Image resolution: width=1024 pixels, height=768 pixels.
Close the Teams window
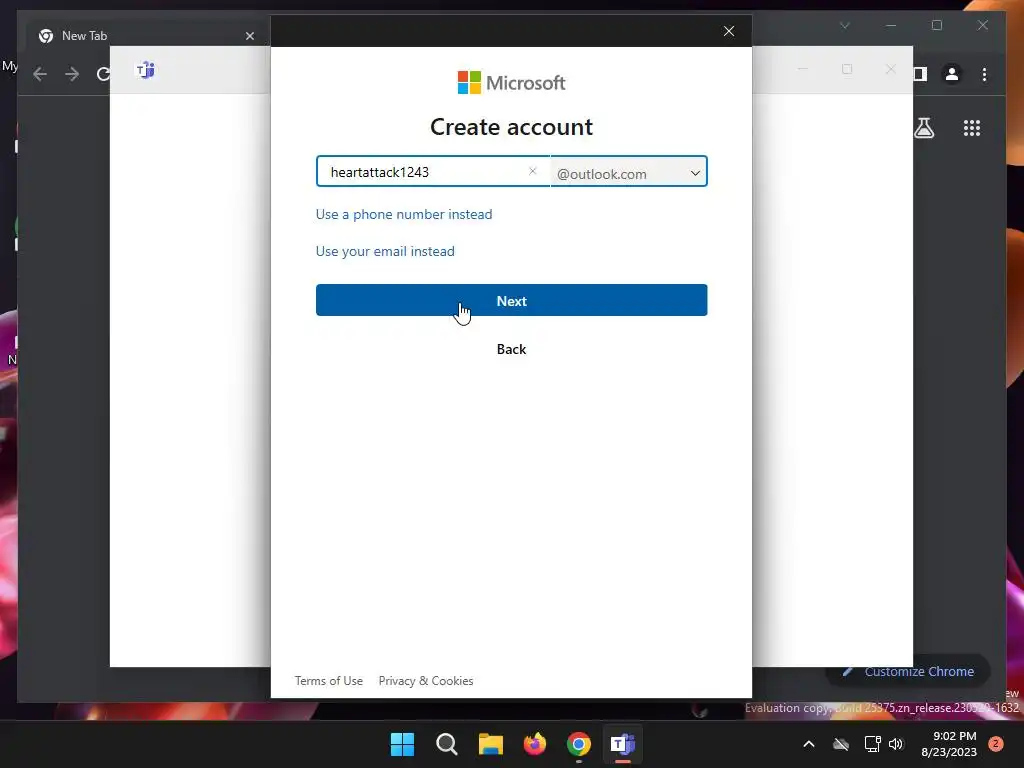click(x=891, y=69)
